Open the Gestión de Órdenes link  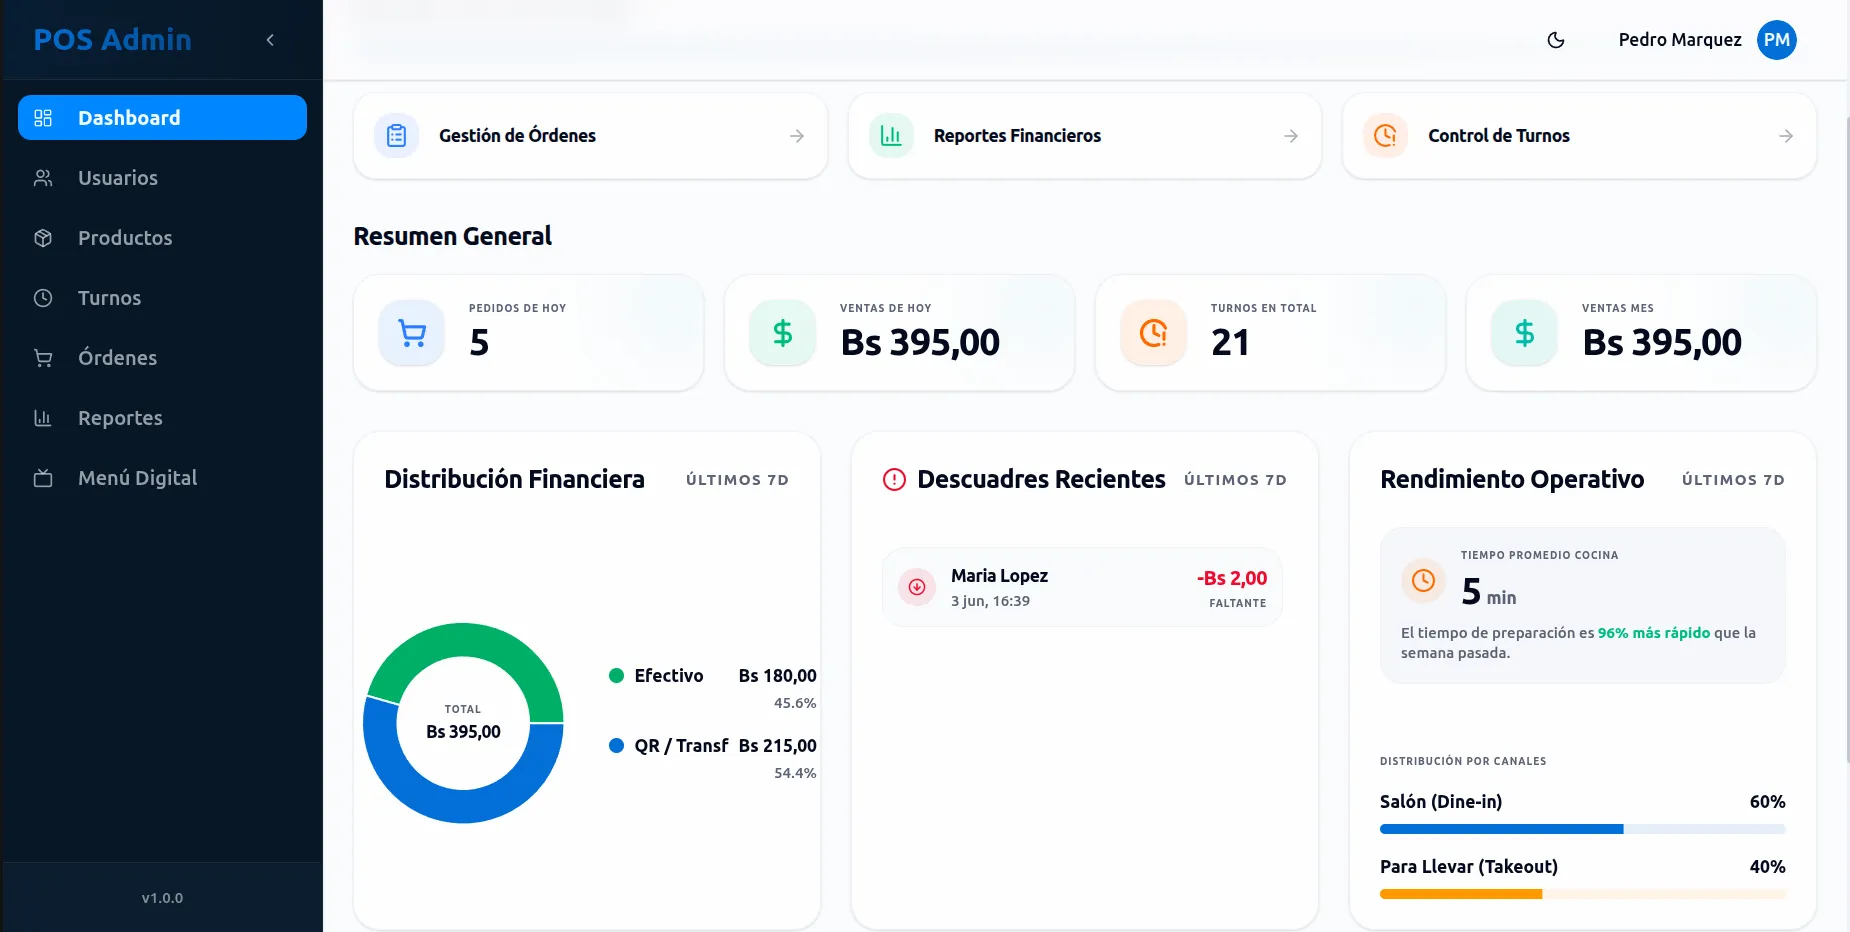(590, 136)
